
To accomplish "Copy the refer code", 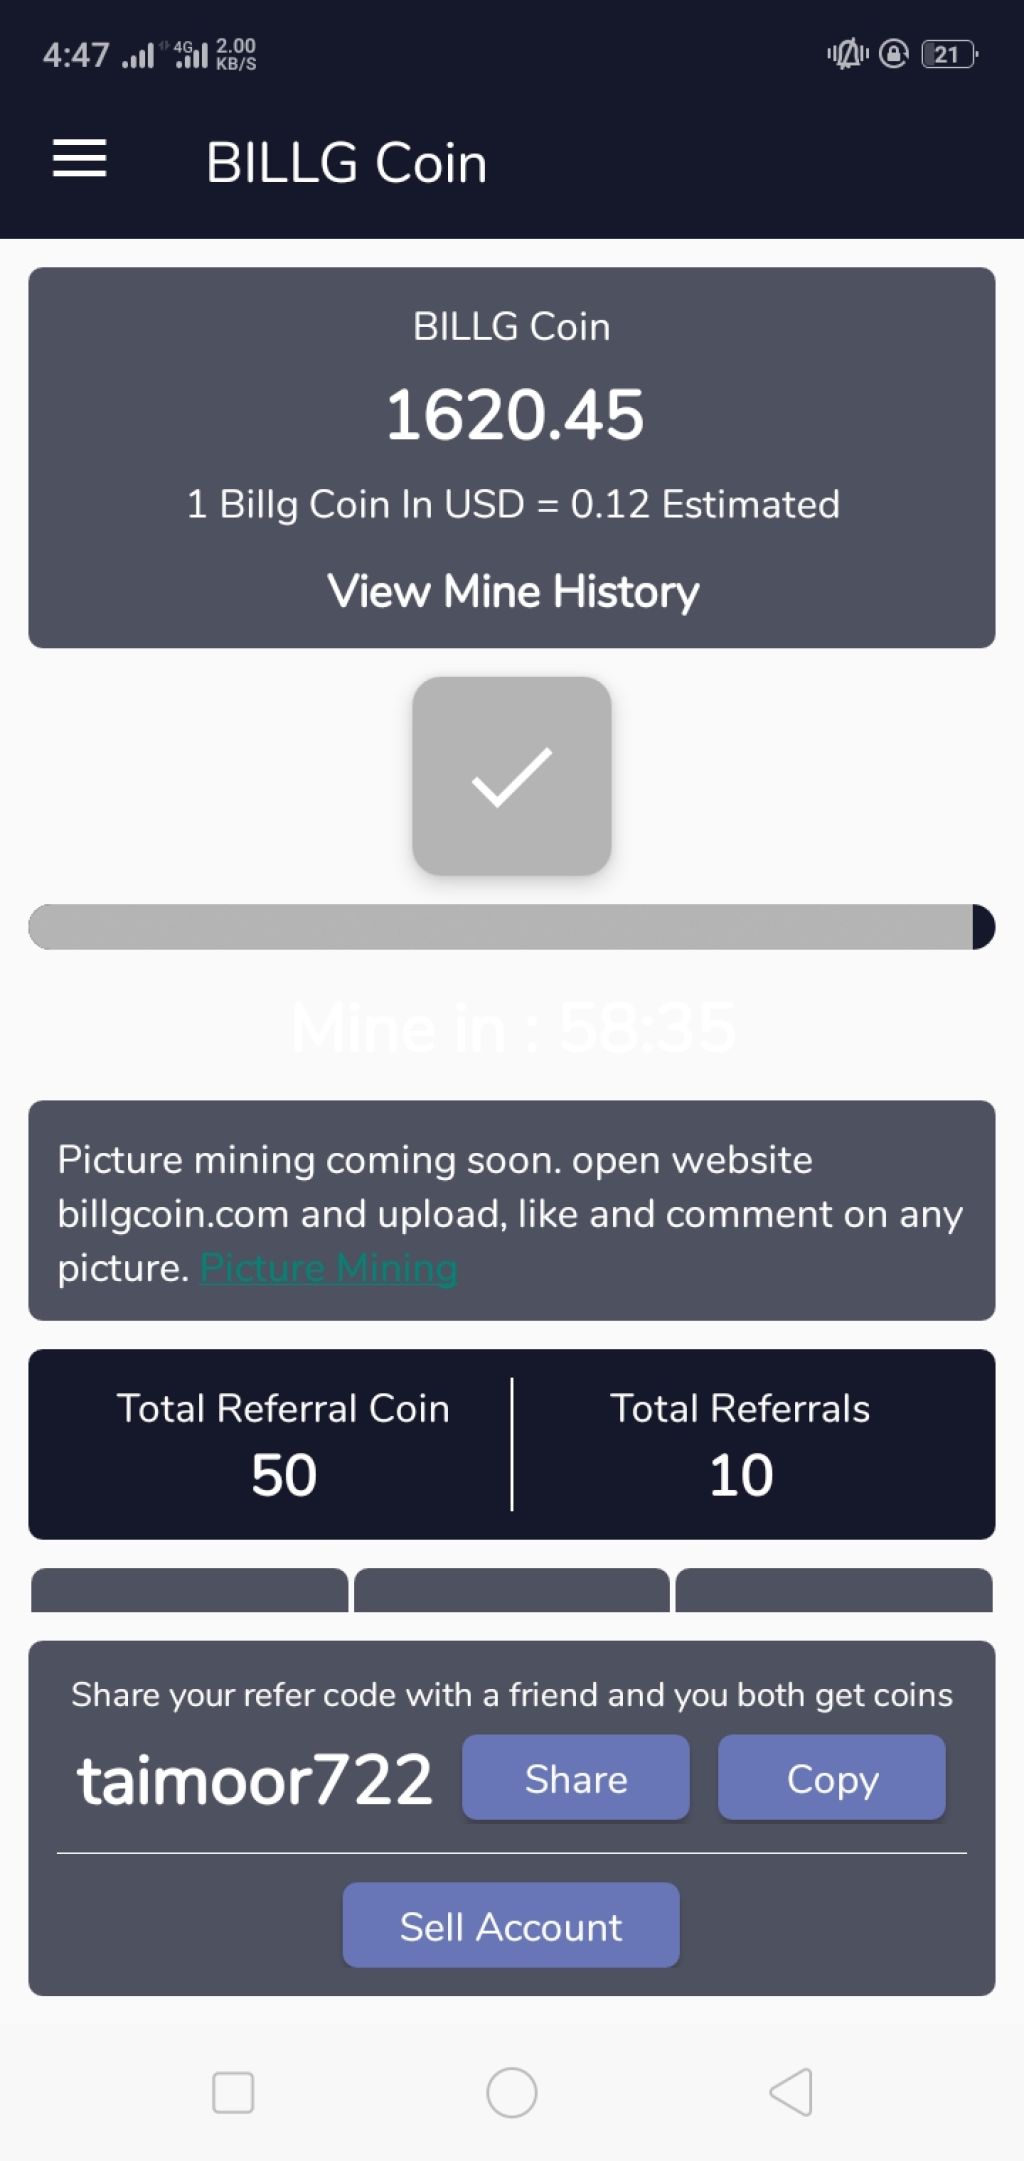I will 831,1778.
